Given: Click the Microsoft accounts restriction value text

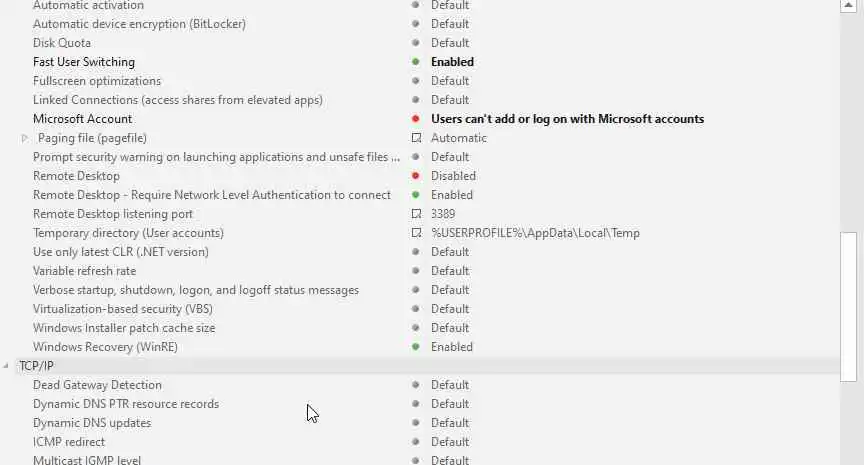Looking at the screenshot, I should pyautogui.click(x=567, y=119).
